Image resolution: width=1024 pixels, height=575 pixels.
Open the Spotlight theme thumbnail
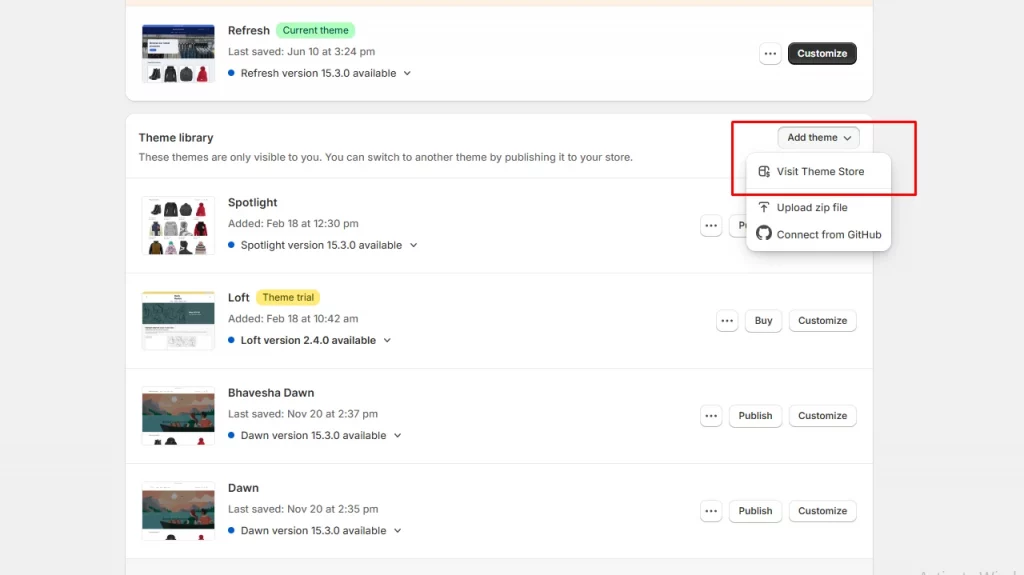[x=178, y=225]
